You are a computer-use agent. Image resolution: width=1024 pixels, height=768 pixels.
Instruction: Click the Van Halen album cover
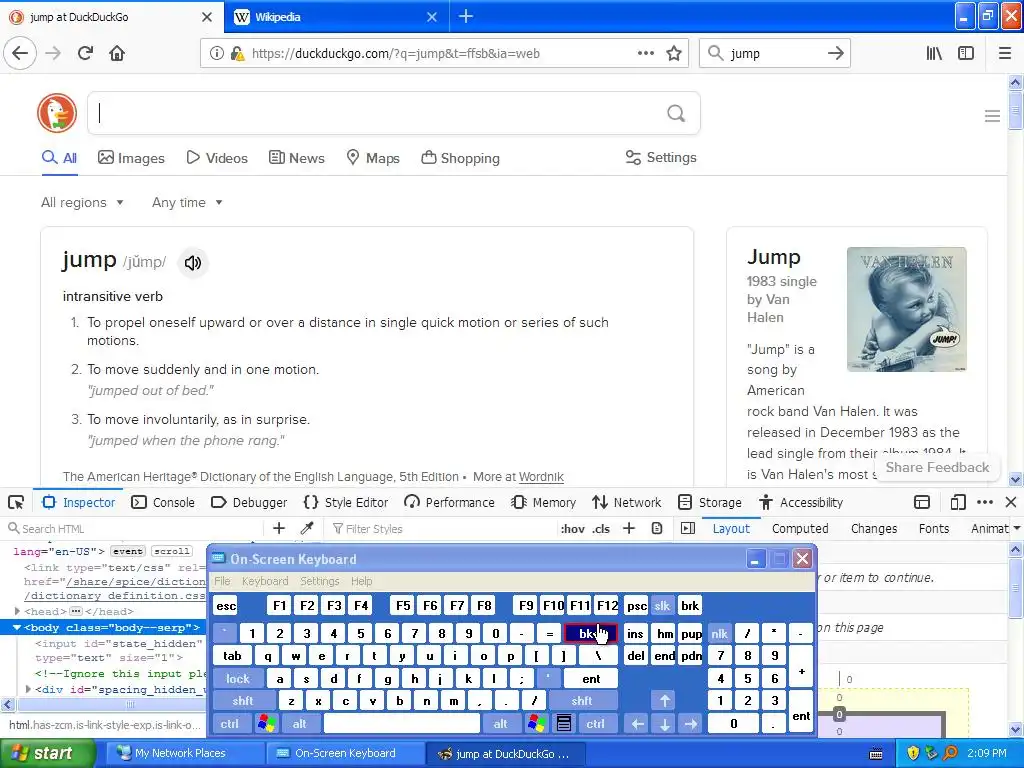pyautogui.click(x=906, y=309)
